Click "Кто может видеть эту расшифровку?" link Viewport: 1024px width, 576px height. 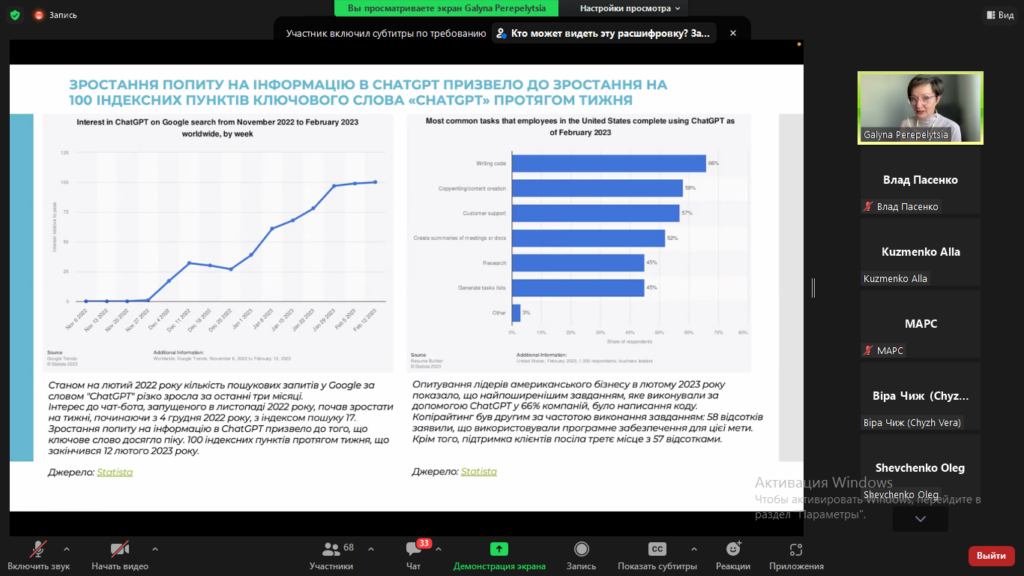tap(604, 33)
